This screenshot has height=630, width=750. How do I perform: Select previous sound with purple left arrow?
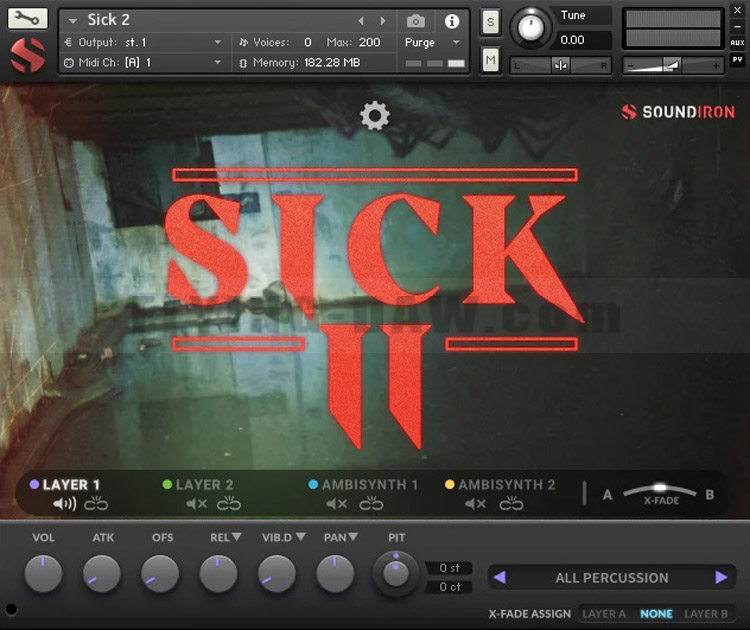(500, 577)
